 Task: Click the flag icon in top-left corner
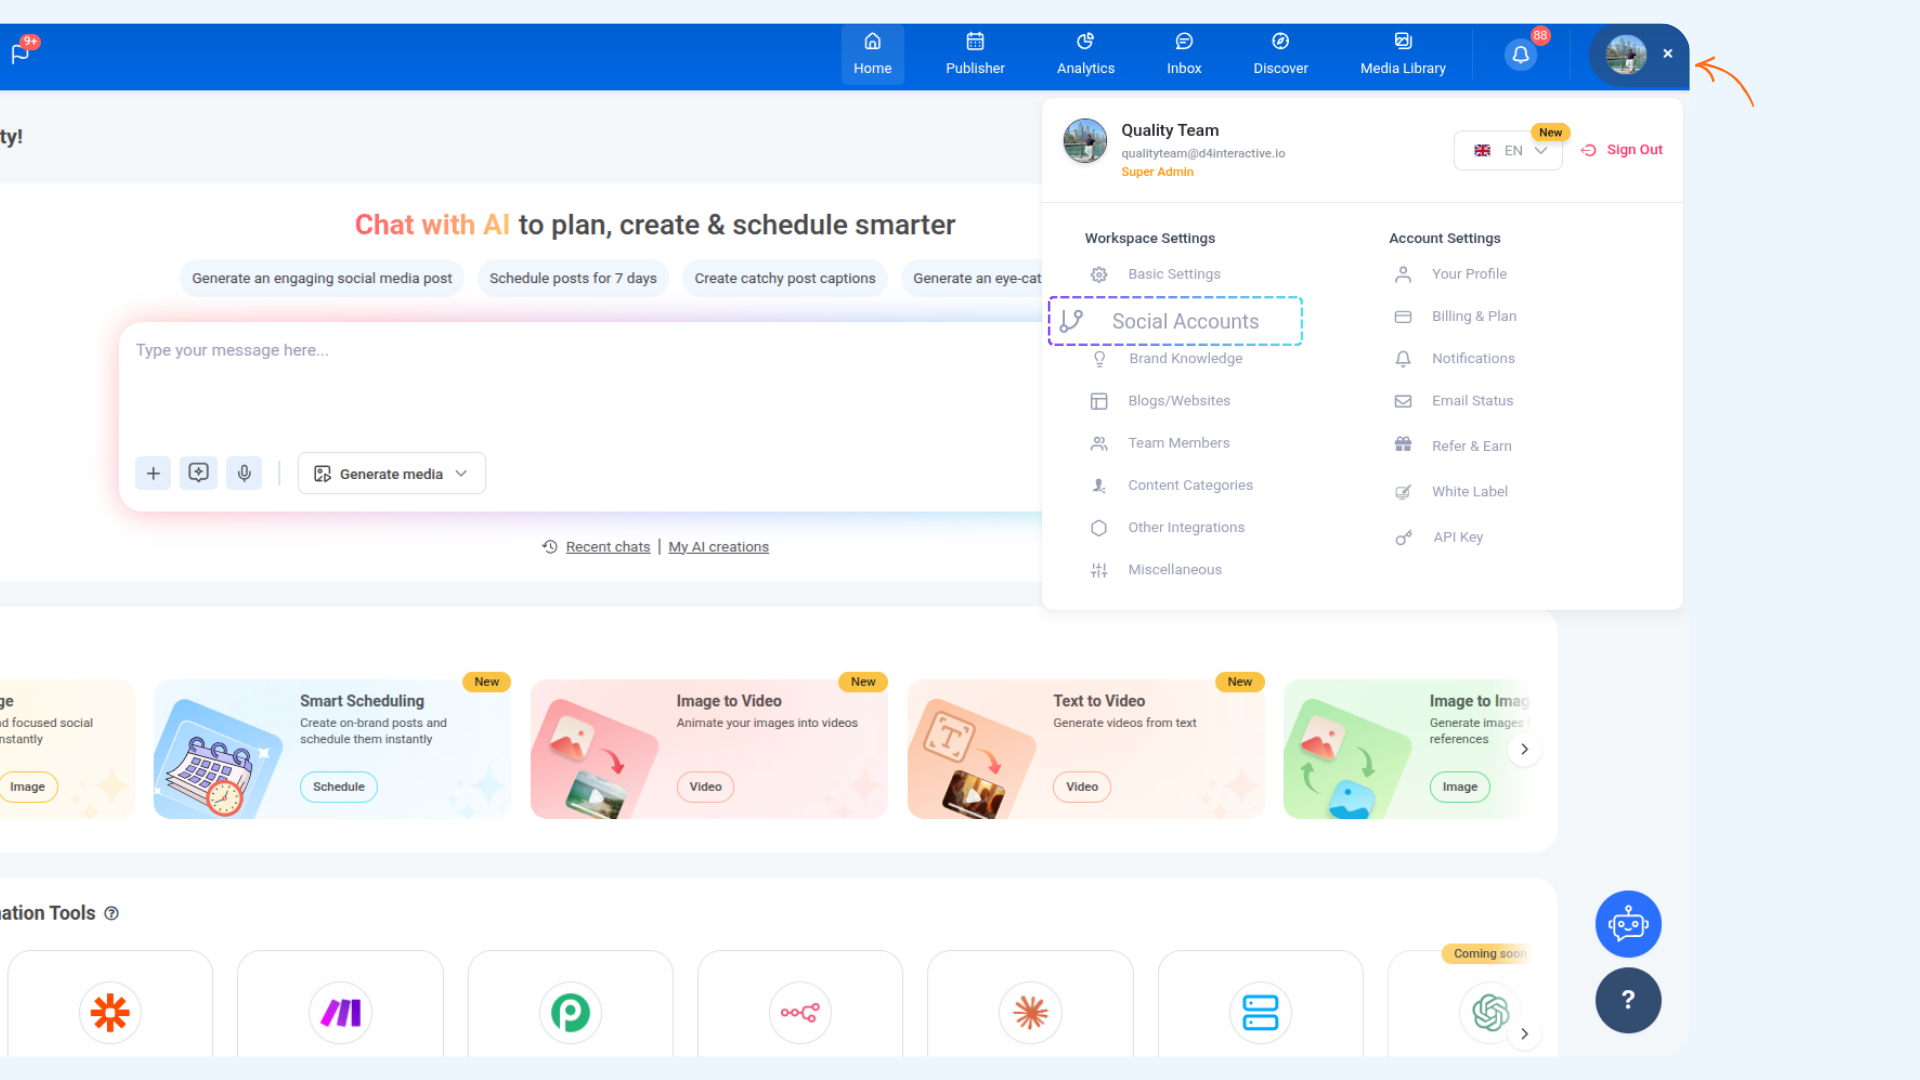tap(21, 53)
